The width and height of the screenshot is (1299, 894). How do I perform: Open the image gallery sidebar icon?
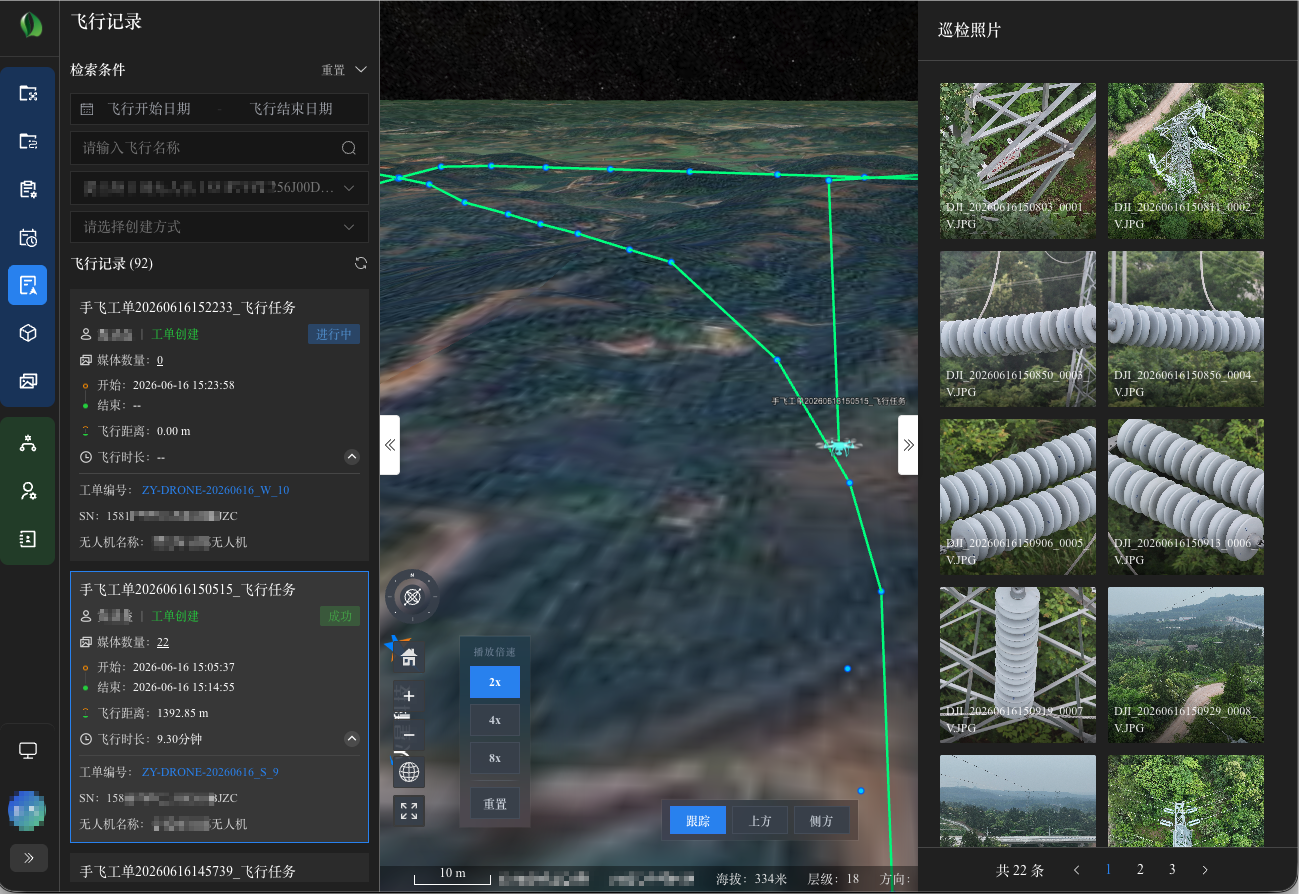[28, 381]
